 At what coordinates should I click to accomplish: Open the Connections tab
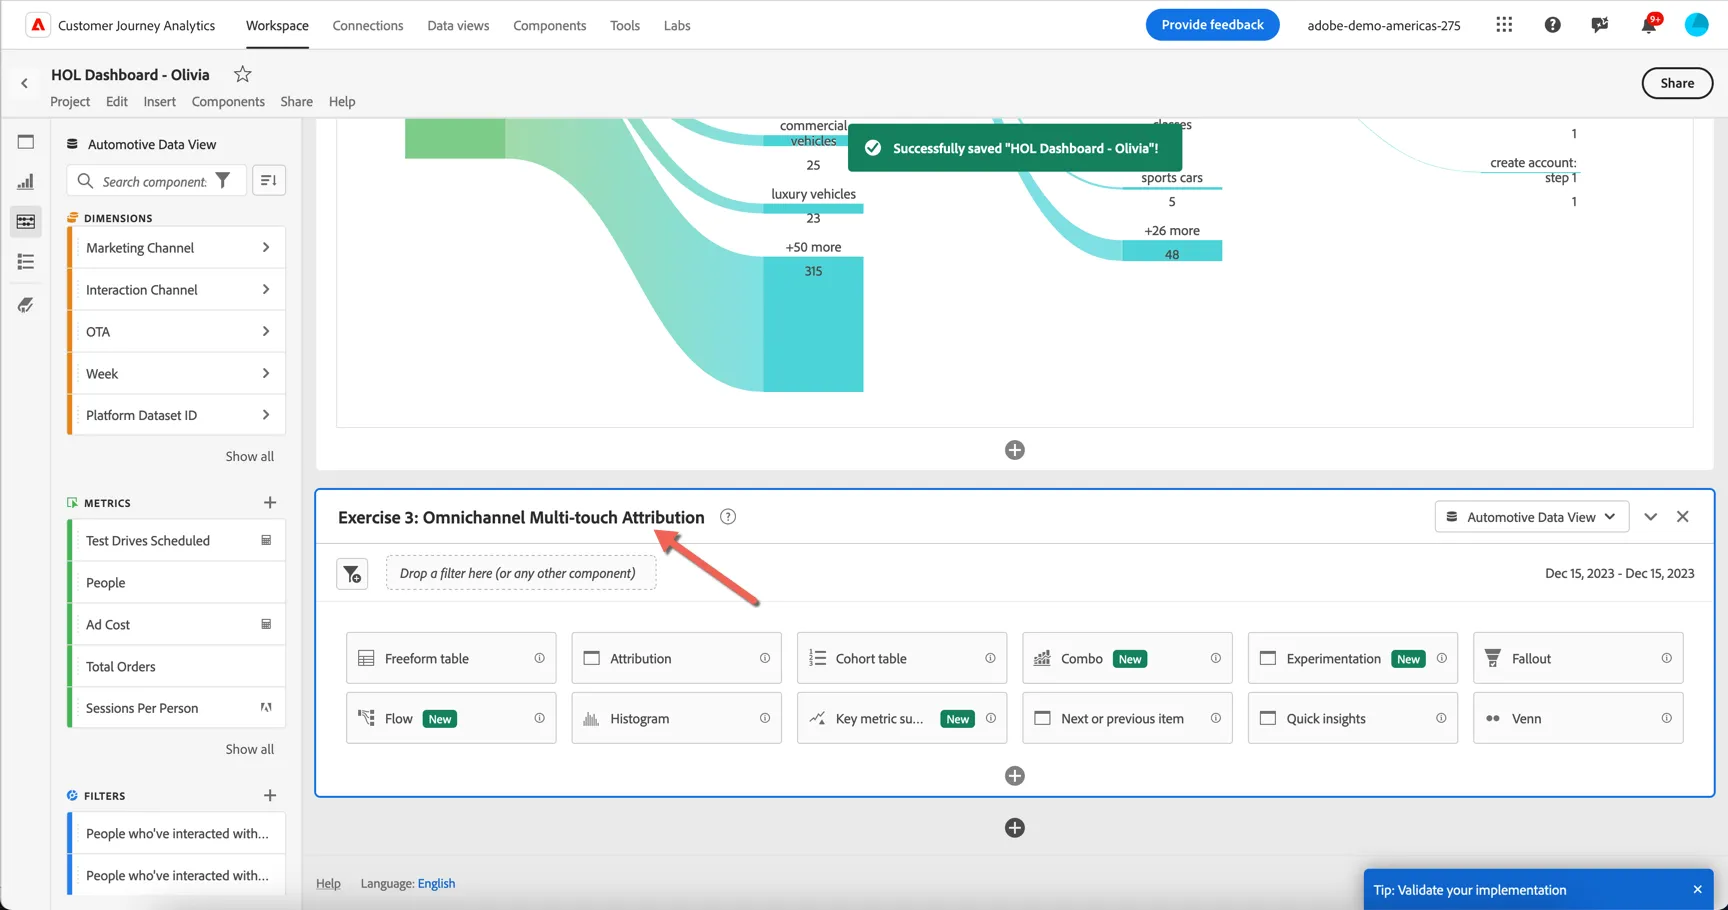point(368,25)
